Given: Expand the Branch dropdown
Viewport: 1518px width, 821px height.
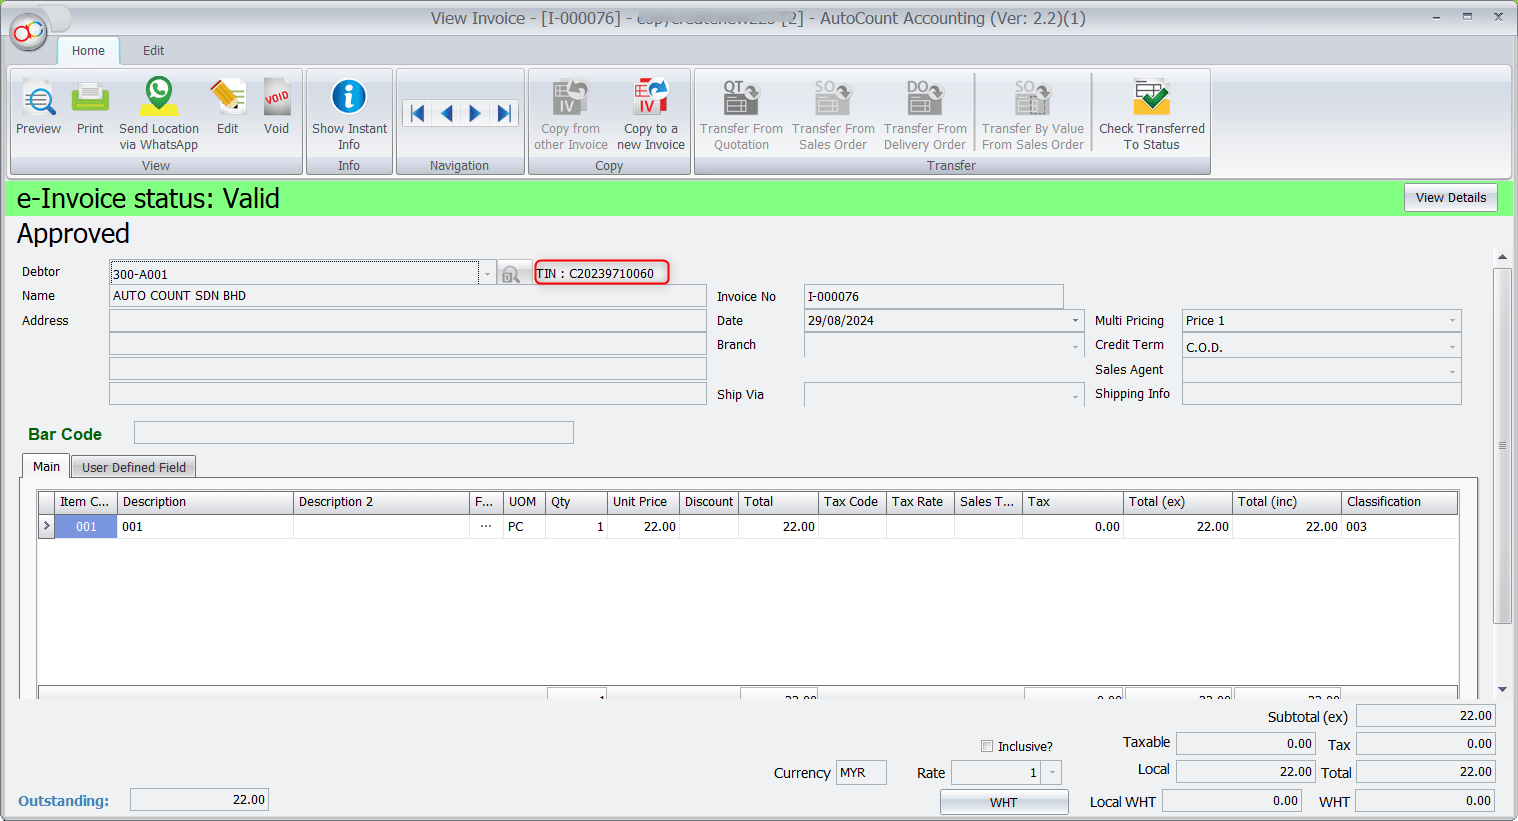Looking at the screenshot, I should click(x=1076, y=346).
